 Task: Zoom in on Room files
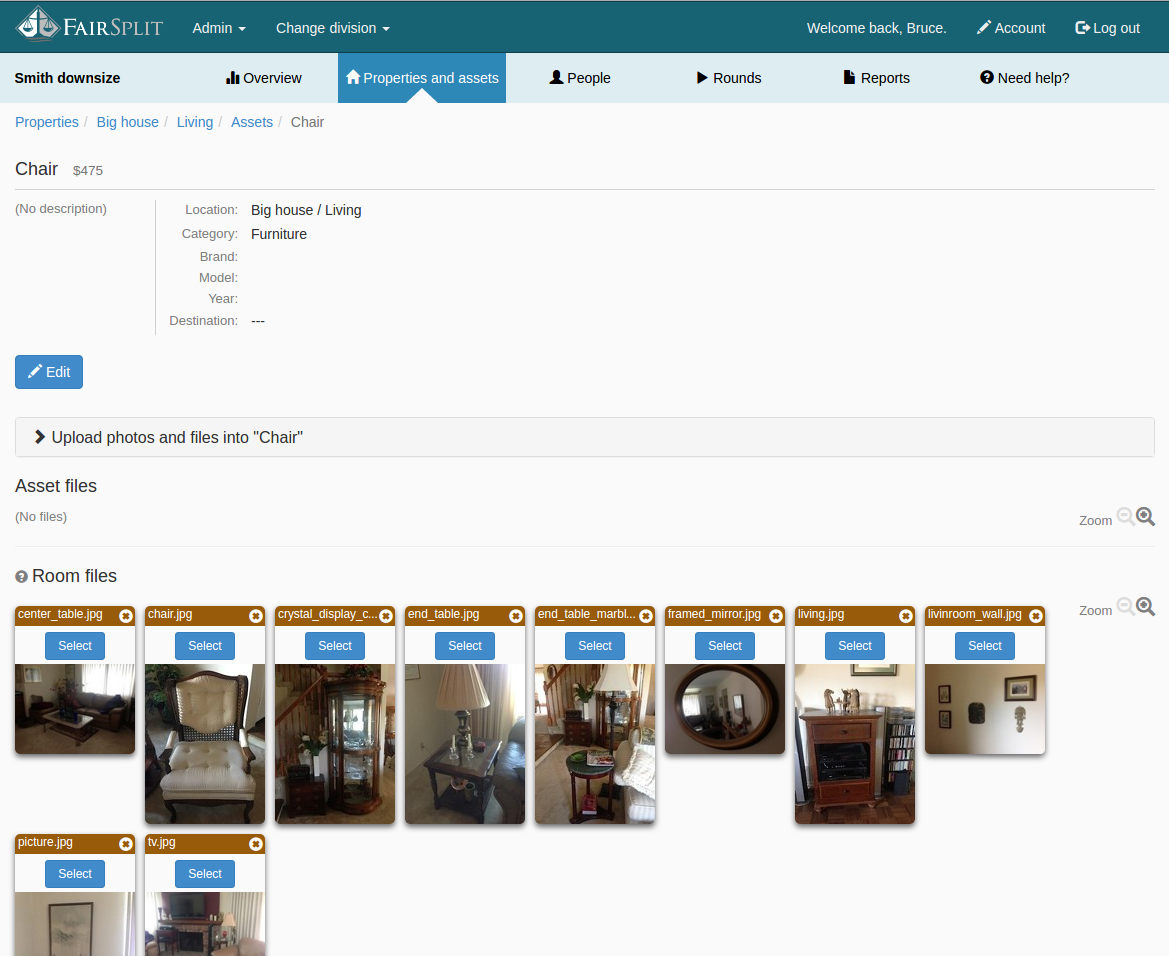tap(1146, 607)
